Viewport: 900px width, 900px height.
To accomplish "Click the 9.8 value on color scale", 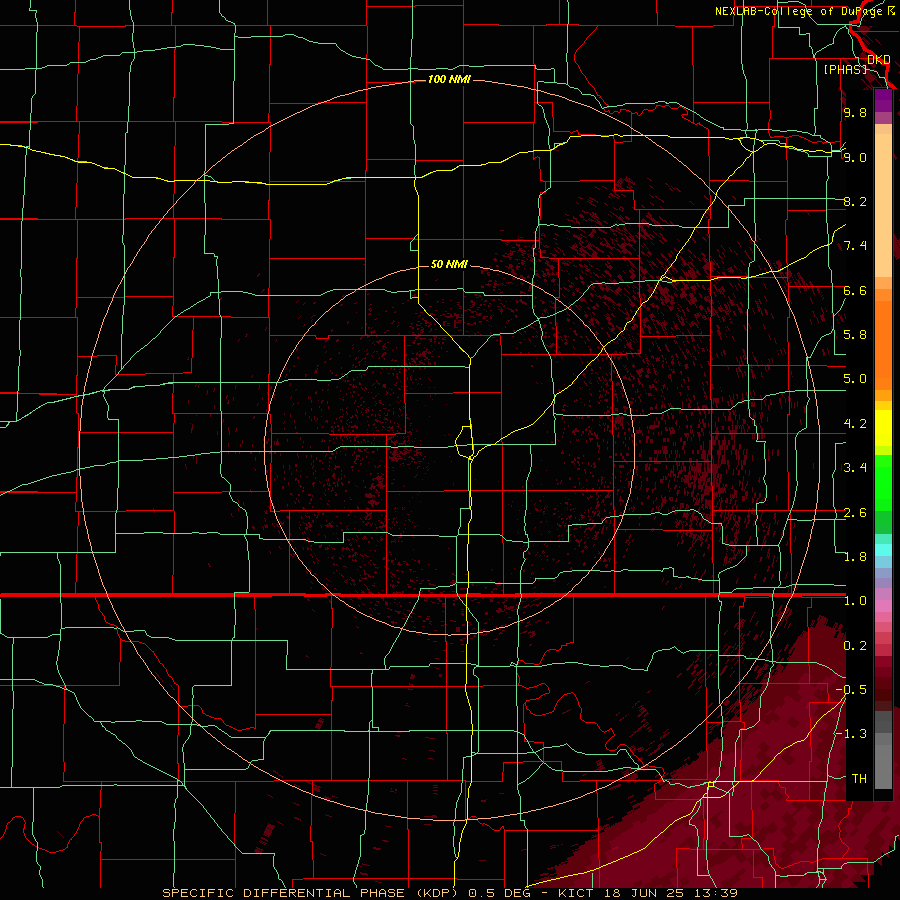I will 855,112.
